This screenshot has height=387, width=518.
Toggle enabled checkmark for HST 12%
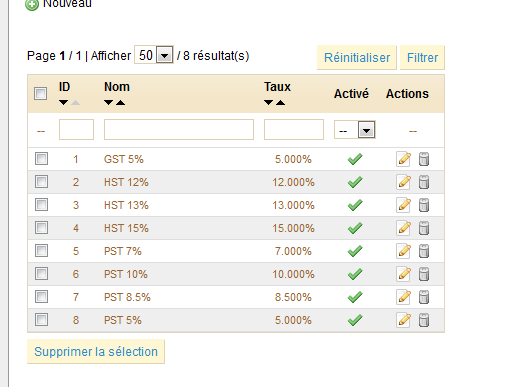pos(355,182)
